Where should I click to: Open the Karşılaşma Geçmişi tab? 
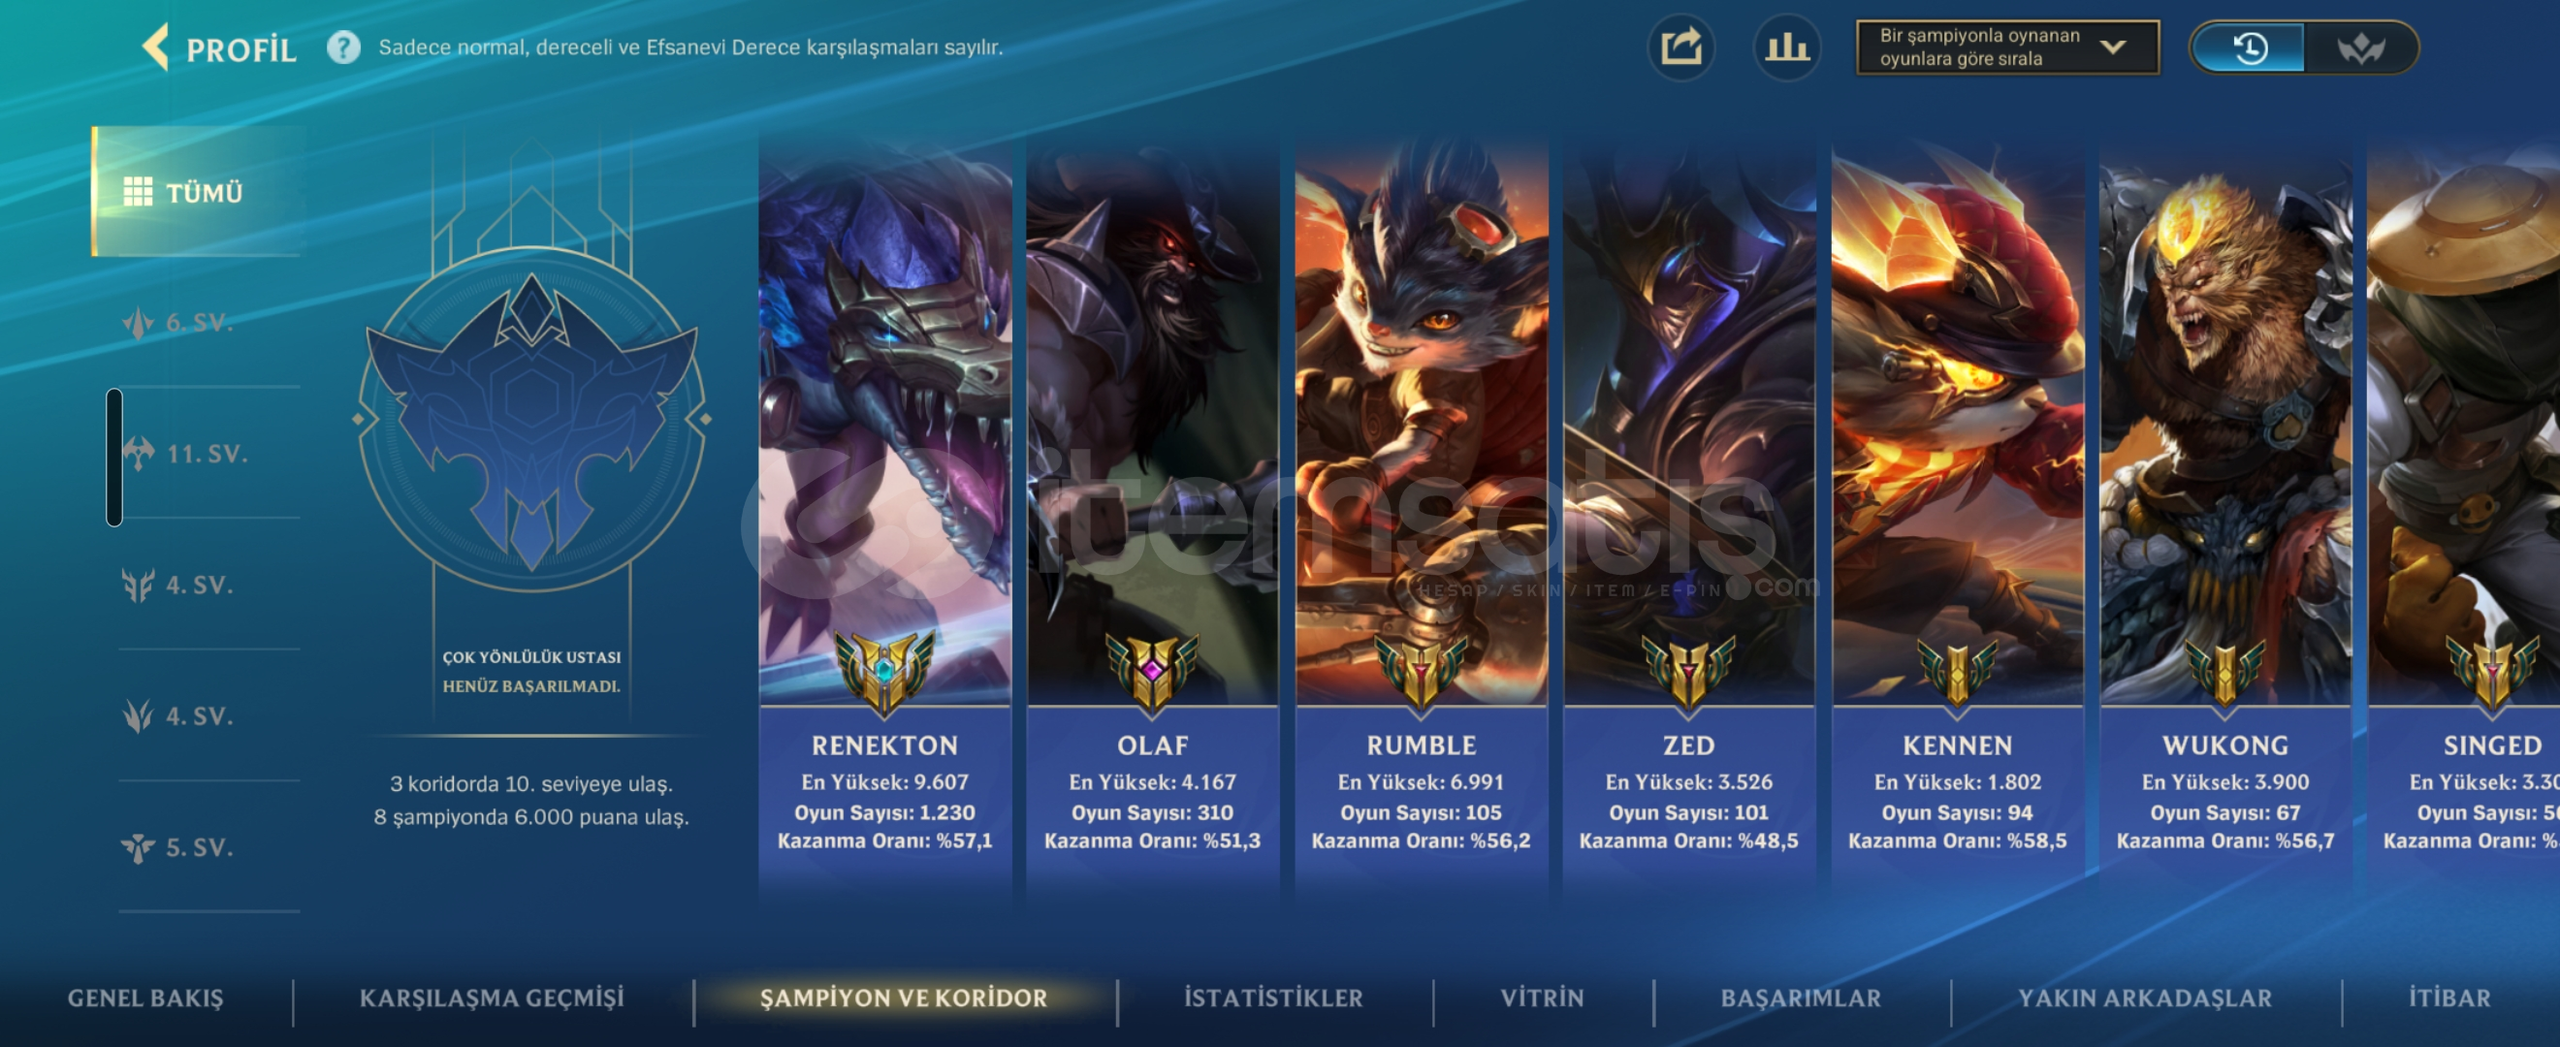coord(491,998)
